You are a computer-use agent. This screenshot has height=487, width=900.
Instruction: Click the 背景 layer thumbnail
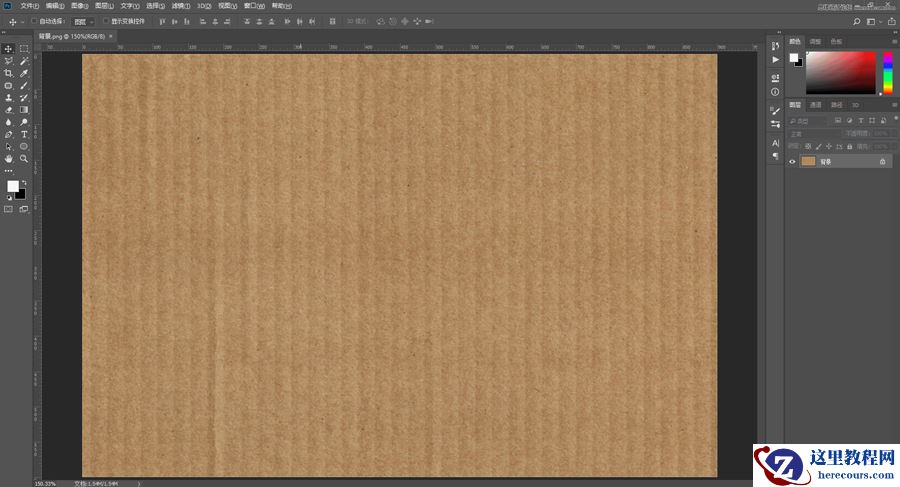[808, 161]
